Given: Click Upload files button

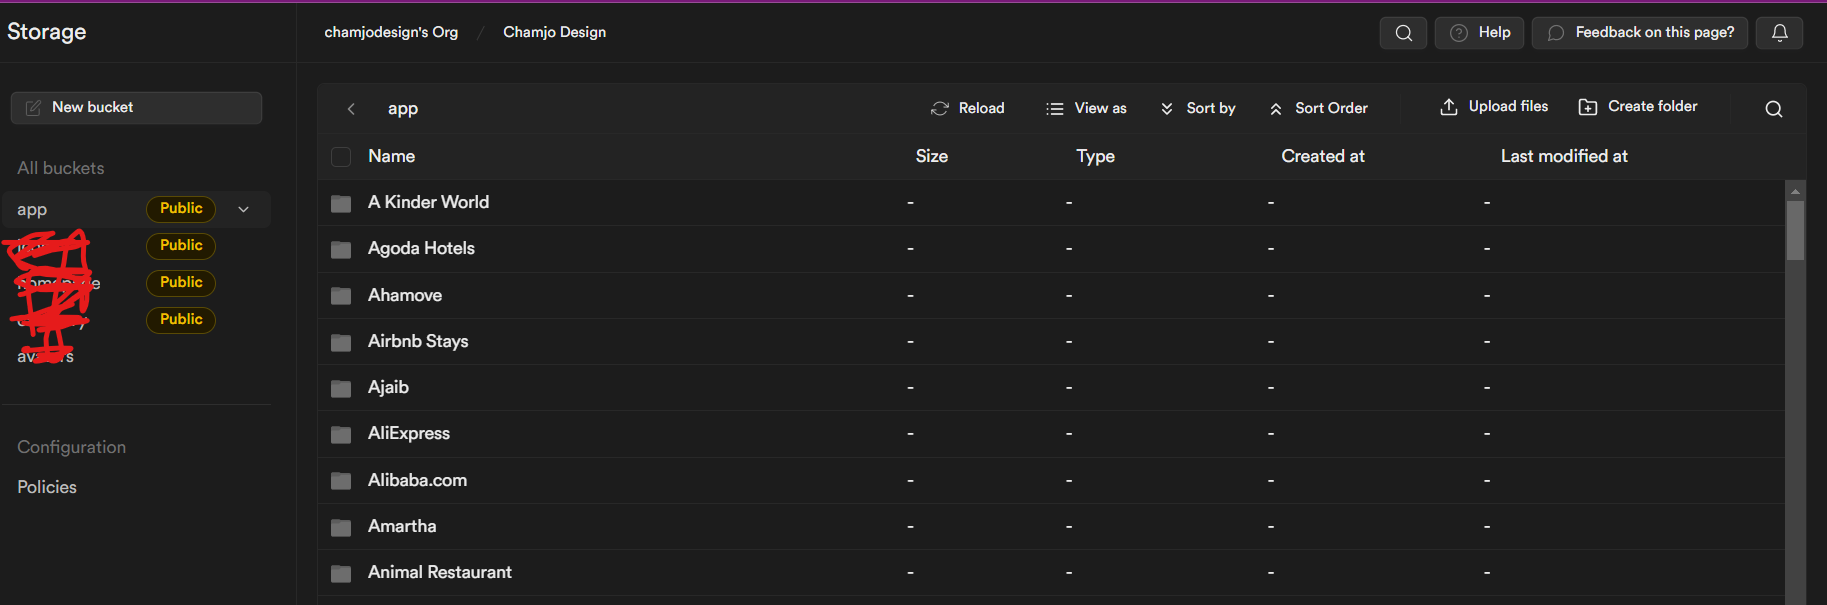Looking at the screenshot, I should click(x=1494, y=107).
